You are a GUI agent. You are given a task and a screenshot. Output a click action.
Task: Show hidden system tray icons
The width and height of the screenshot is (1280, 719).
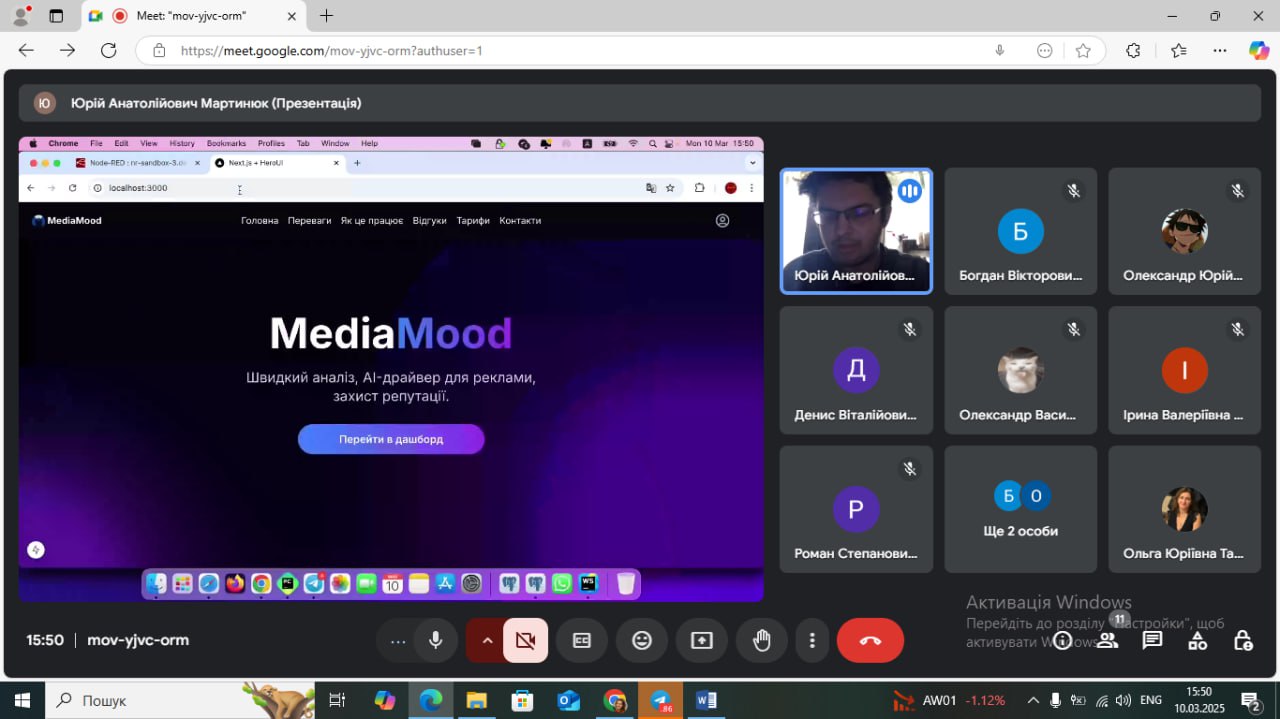(x=1033, y=700)
